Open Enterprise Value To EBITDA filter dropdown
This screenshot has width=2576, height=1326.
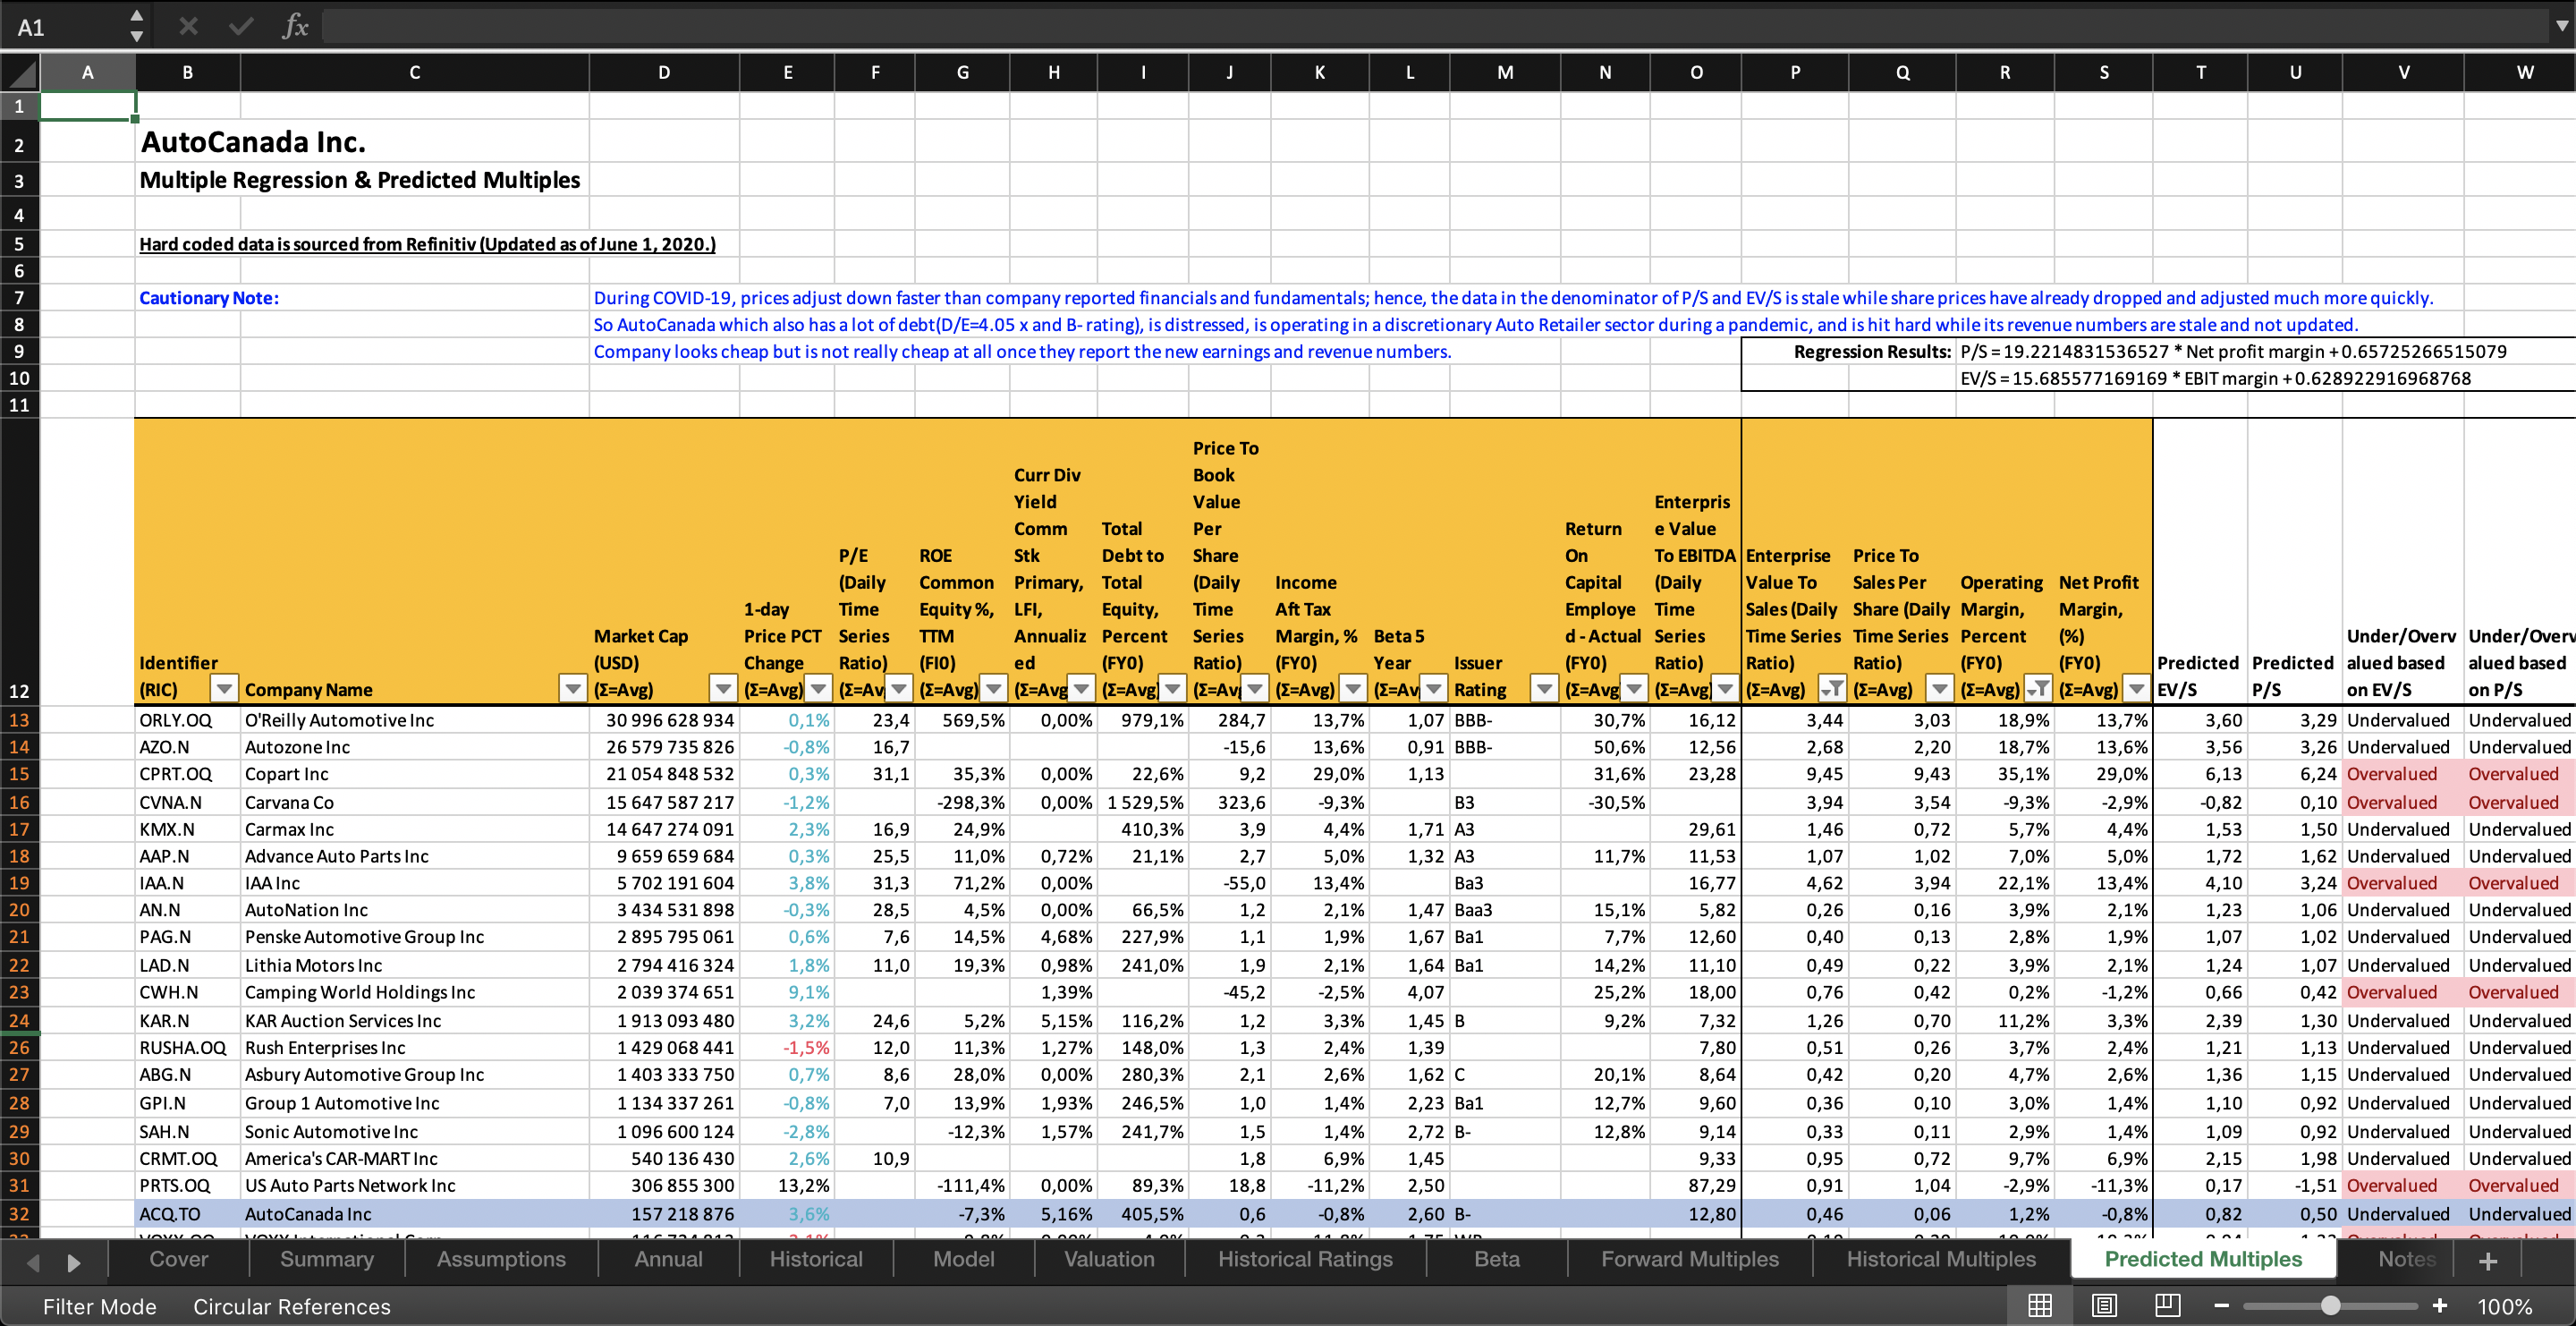point(1725,688)
